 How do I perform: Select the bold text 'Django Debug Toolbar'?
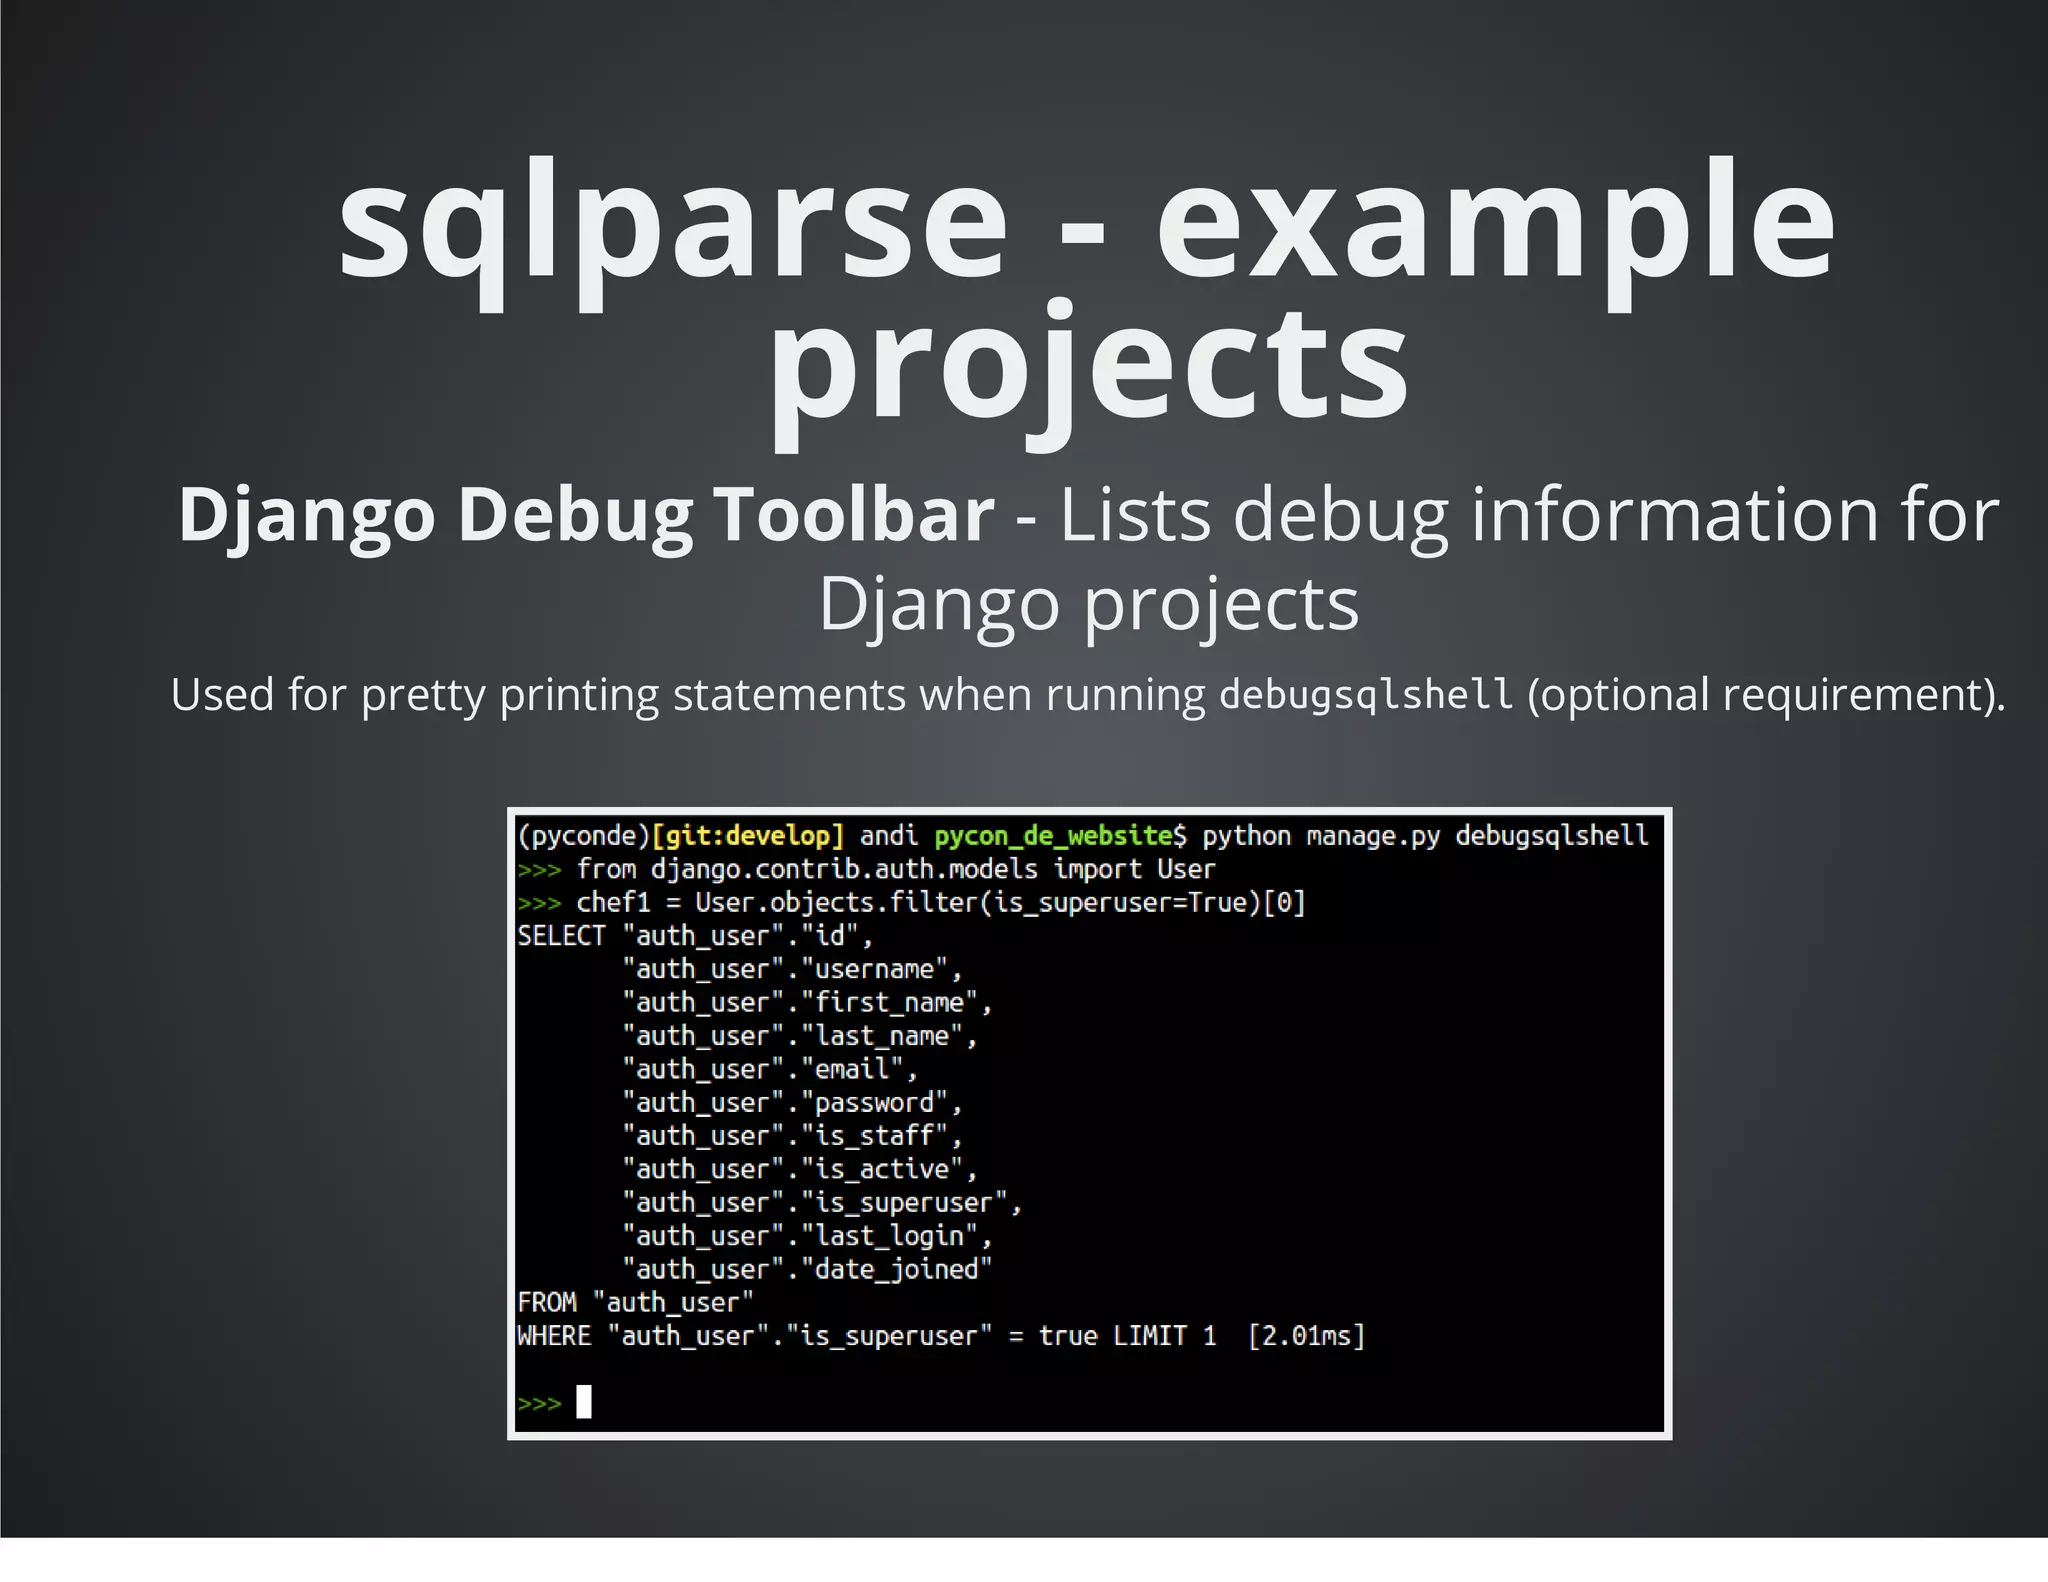[x=586, y=518]
